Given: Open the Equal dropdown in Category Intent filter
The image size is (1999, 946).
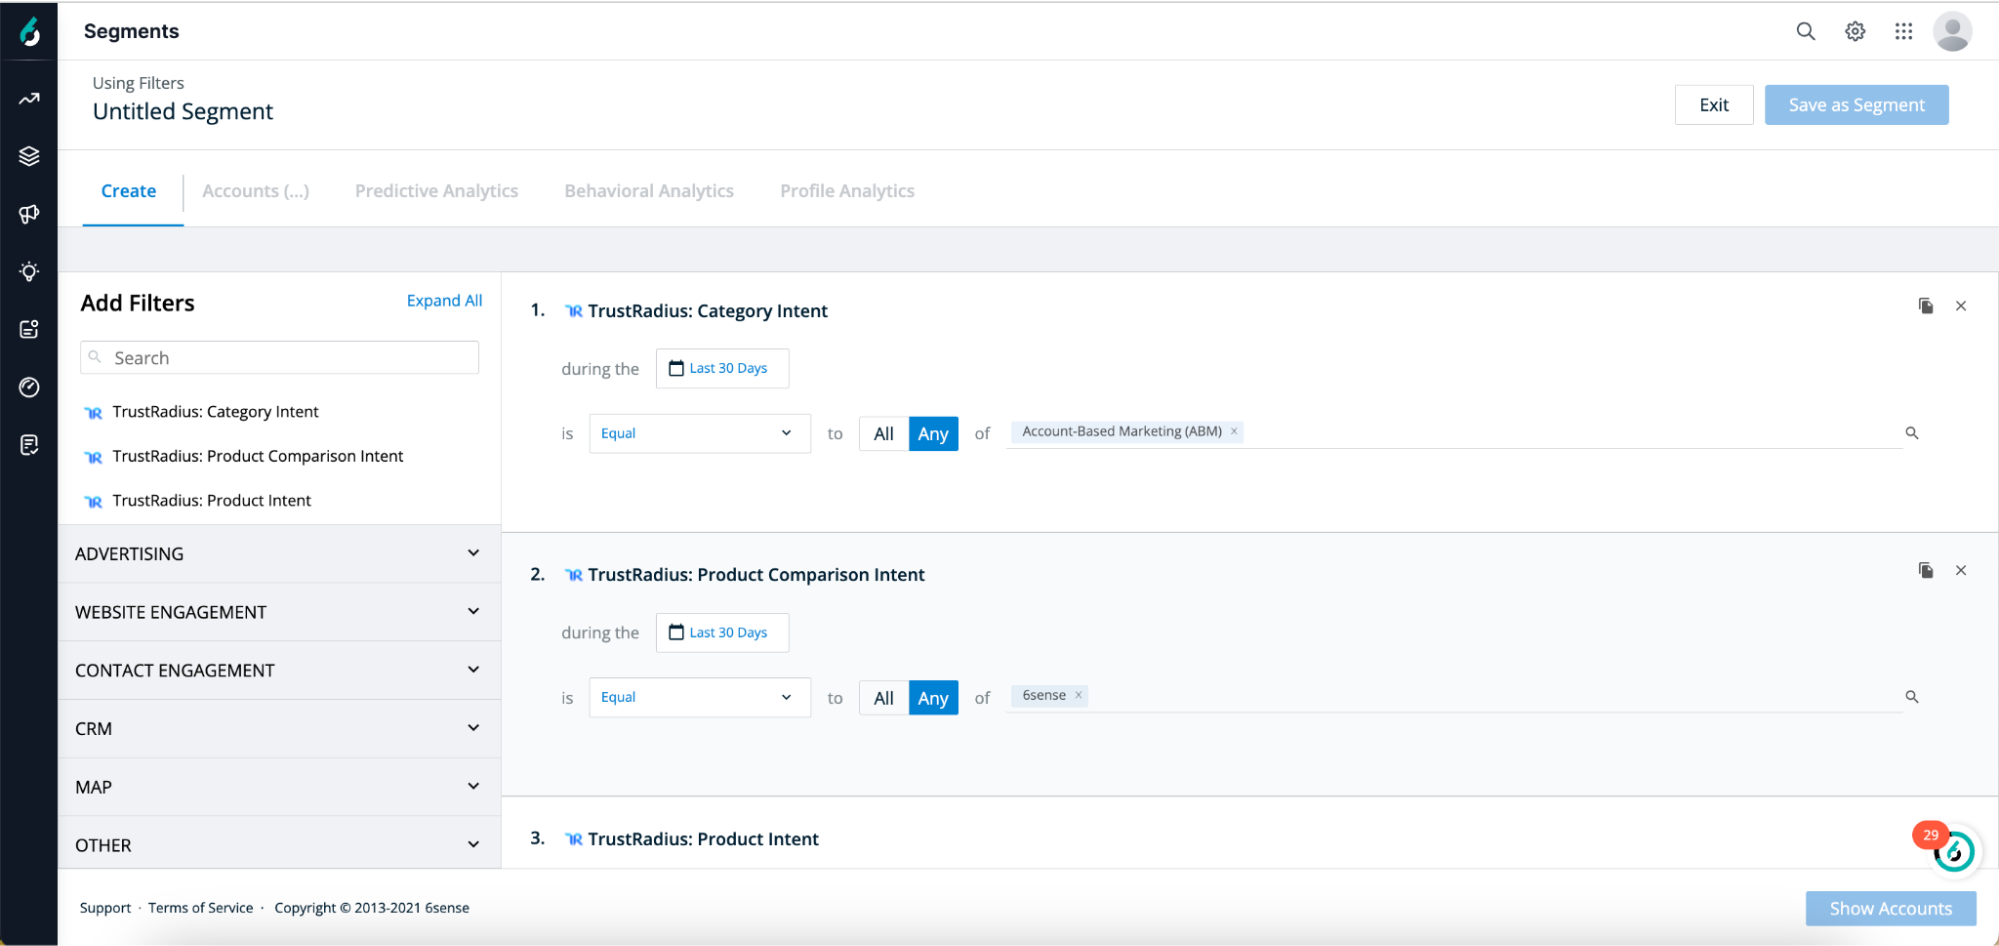Looking at the screenshot, I should click(699, 434).
